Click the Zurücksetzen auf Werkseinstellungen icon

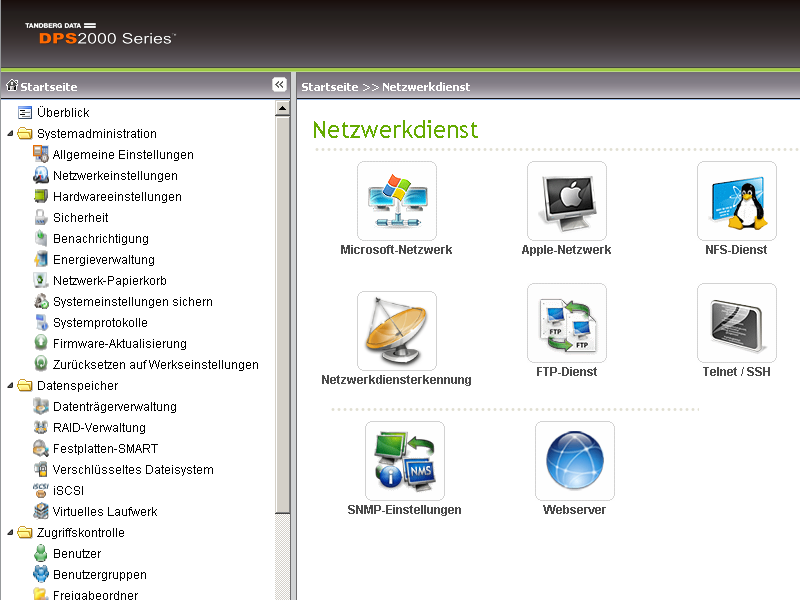point(41,364)
